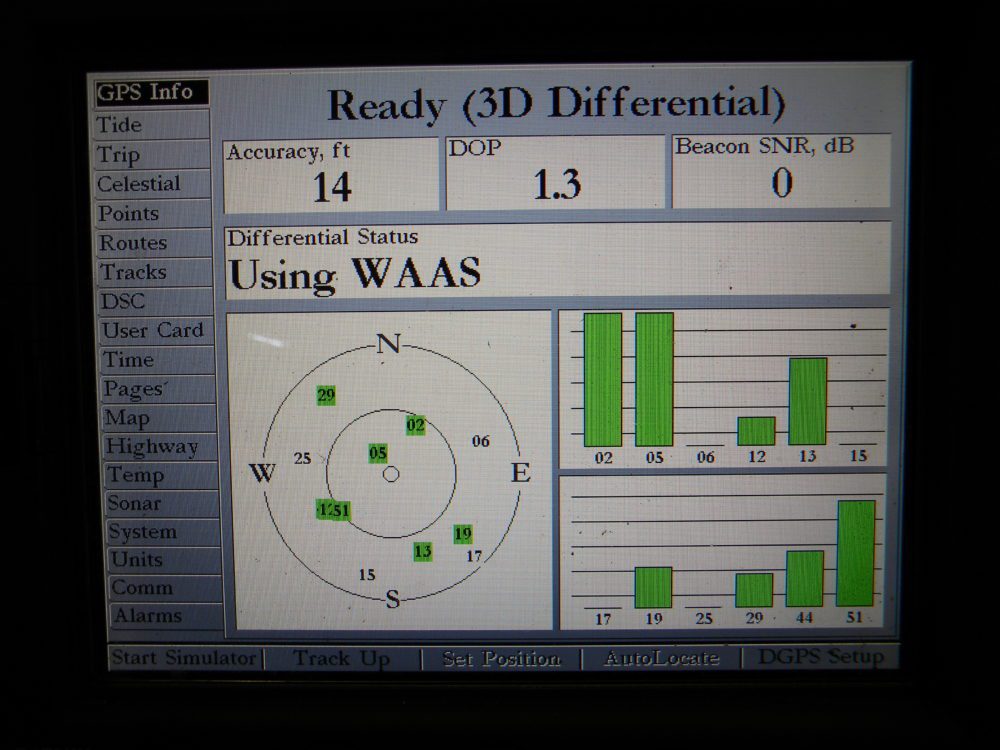Go to the Routes tab
The image size is (1000, 750).
[x=154, y=242]
